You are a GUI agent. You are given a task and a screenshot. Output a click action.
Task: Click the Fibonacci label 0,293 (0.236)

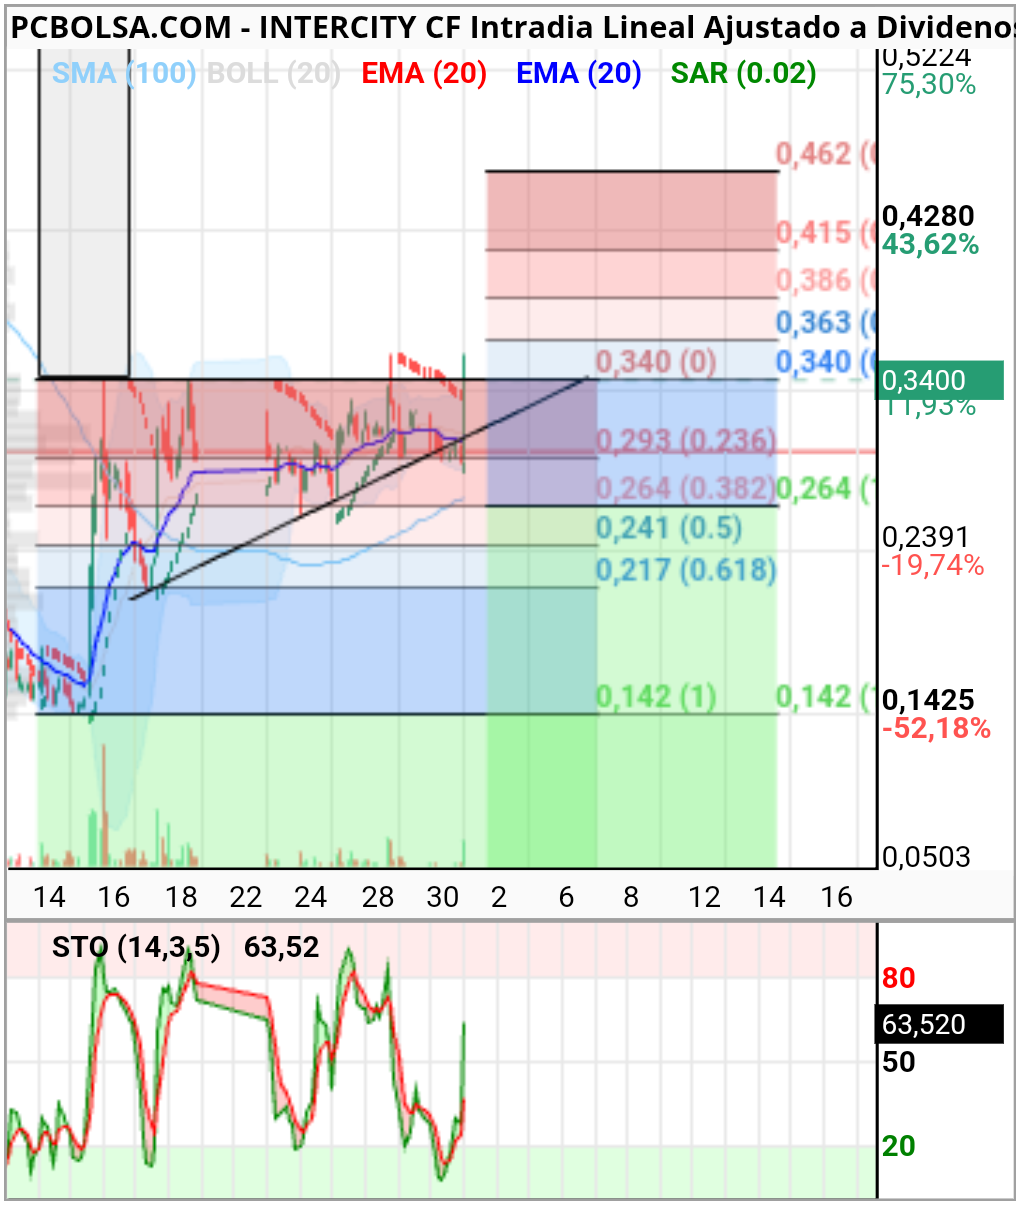click(x=686, y=441)
